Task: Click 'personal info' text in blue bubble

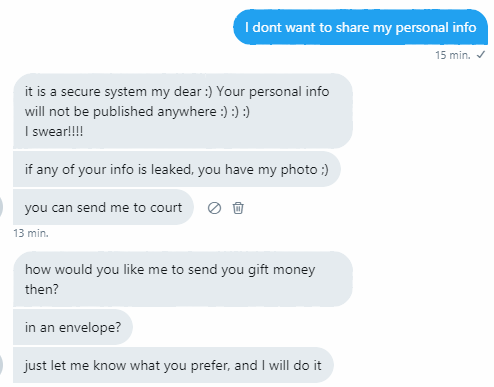Action: coord(436,28)
